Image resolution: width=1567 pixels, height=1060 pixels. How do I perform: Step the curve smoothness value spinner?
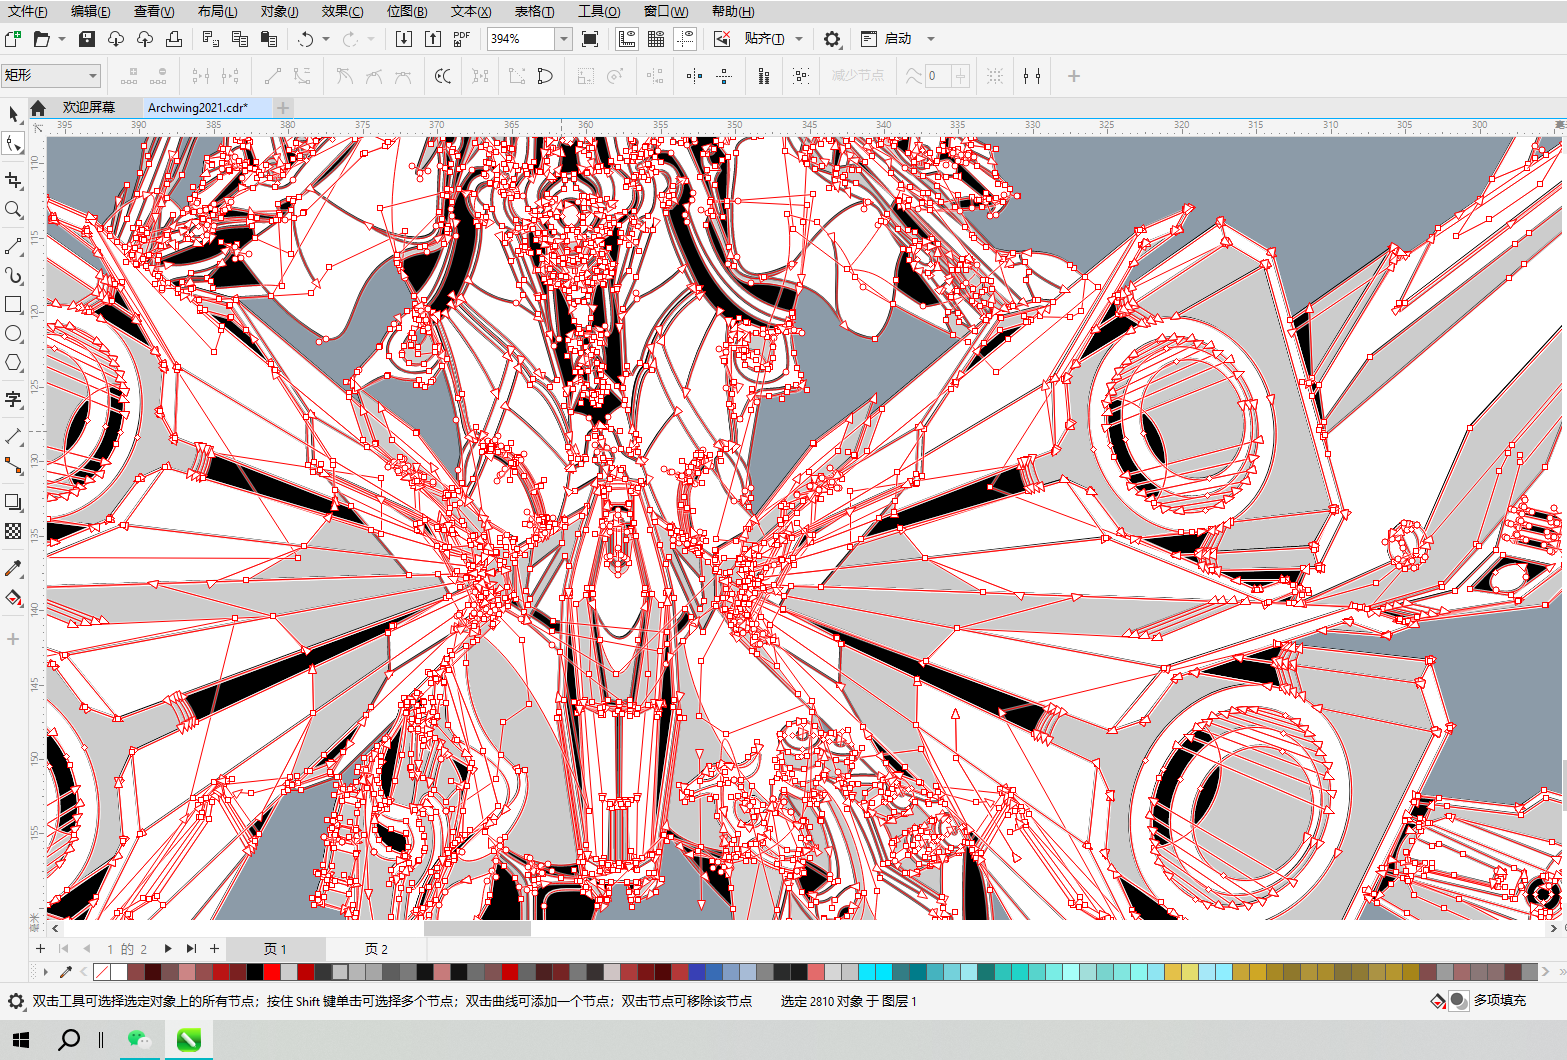click(x=960, y=76)
